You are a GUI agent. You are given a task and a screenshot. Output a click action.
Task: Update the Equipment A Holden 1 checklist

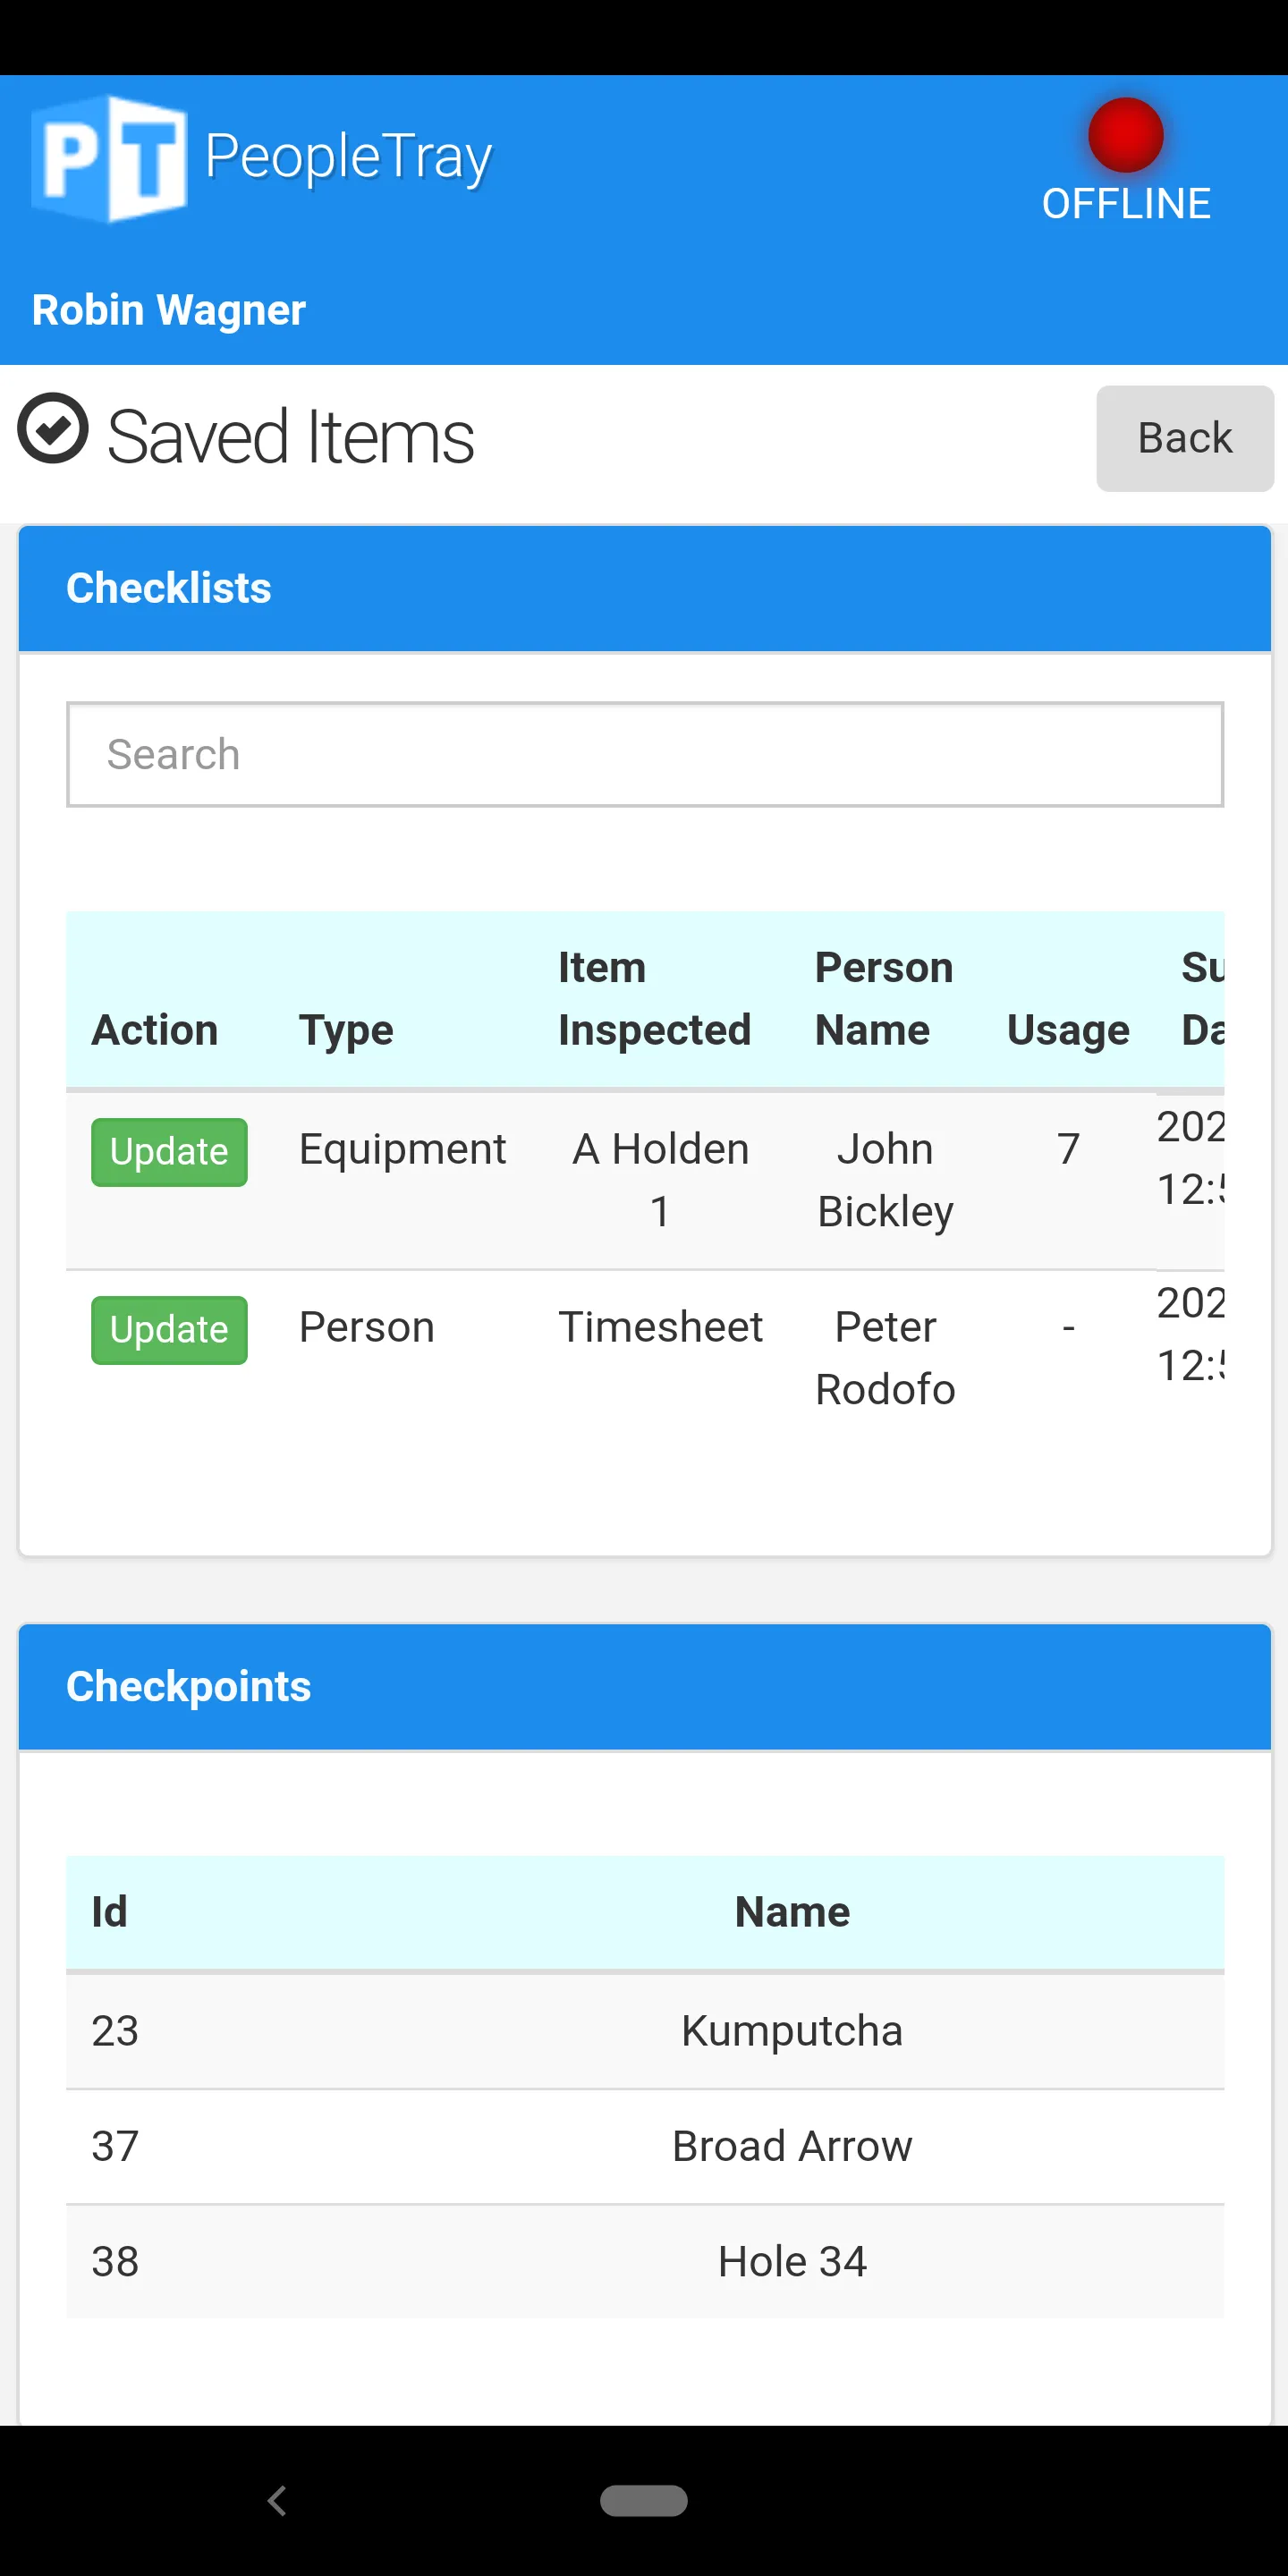(x=169, y=1152)
